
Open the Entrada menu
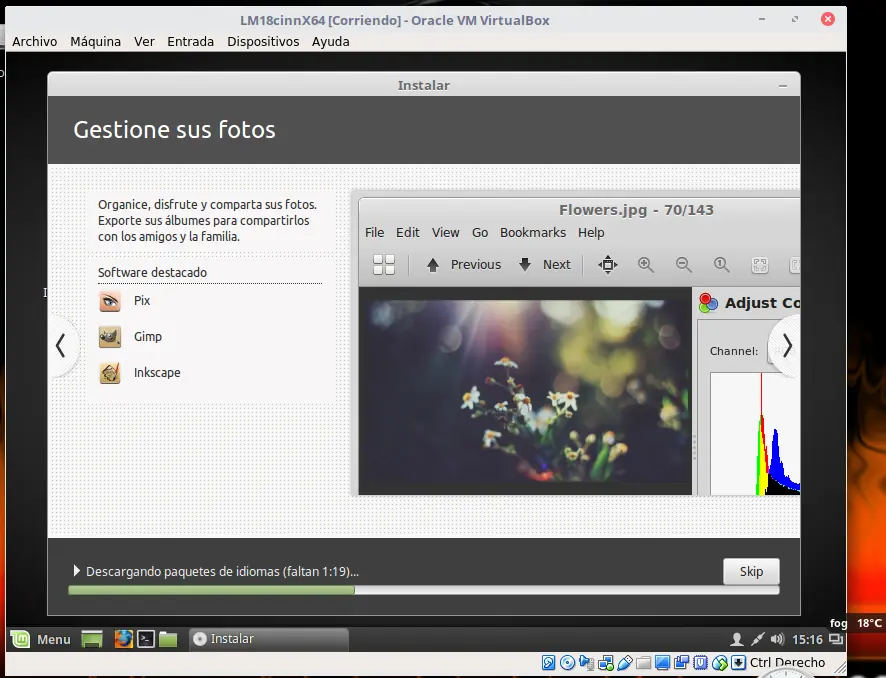tap(190, 42)
